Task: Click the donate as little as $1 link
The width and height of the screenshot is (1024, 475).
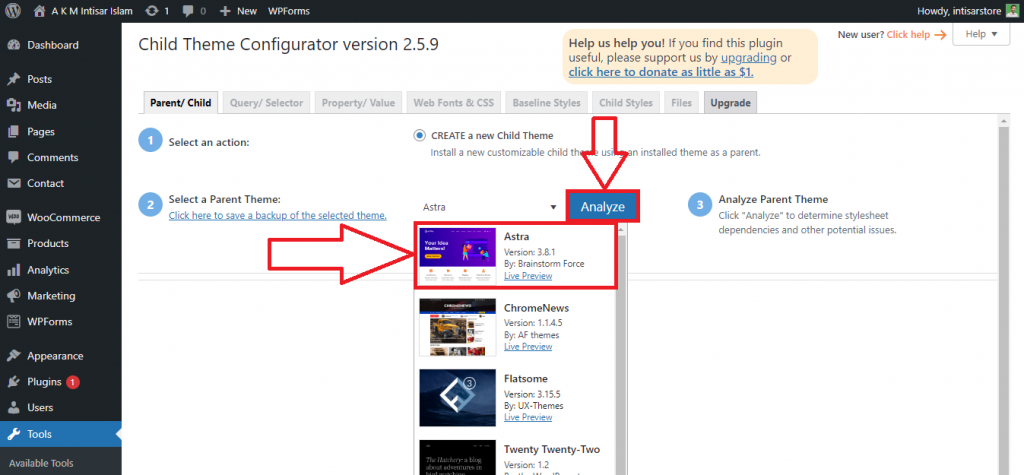Action: pyautogui.click(x=661, y=72)
